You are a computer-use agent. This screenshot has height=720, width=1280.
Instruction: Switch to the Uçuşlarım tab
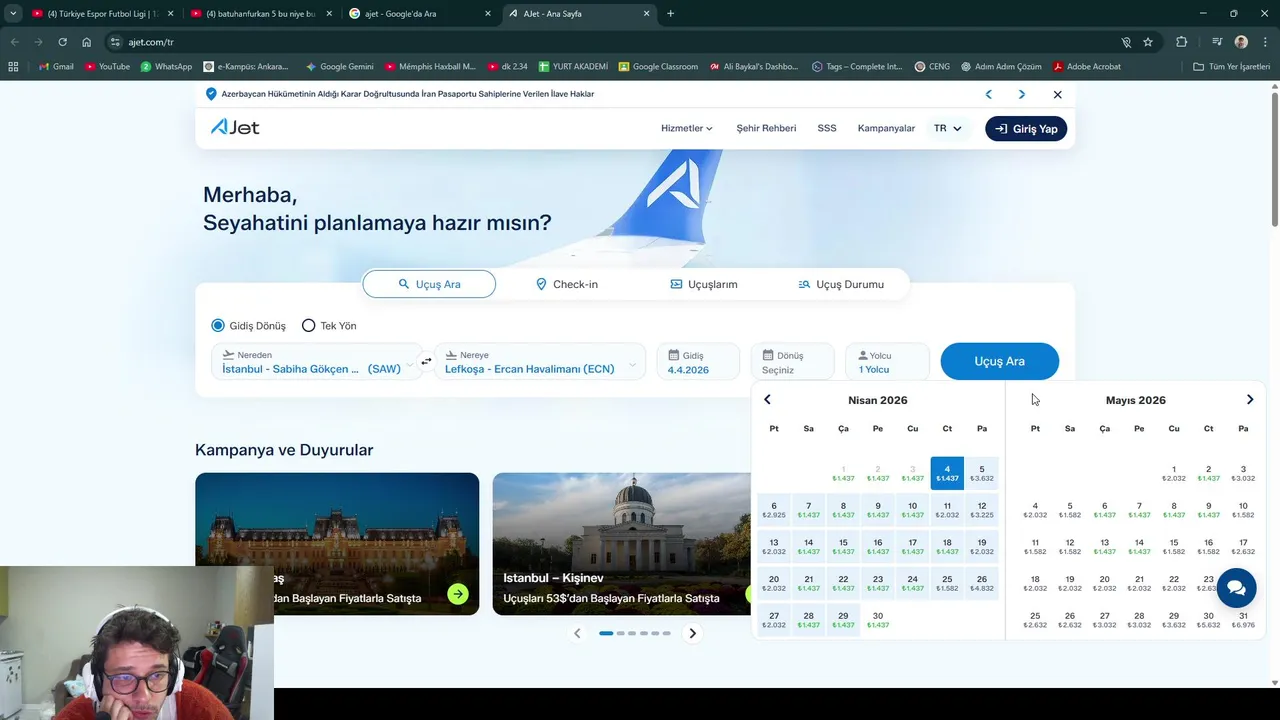click(x=704, y=284)
